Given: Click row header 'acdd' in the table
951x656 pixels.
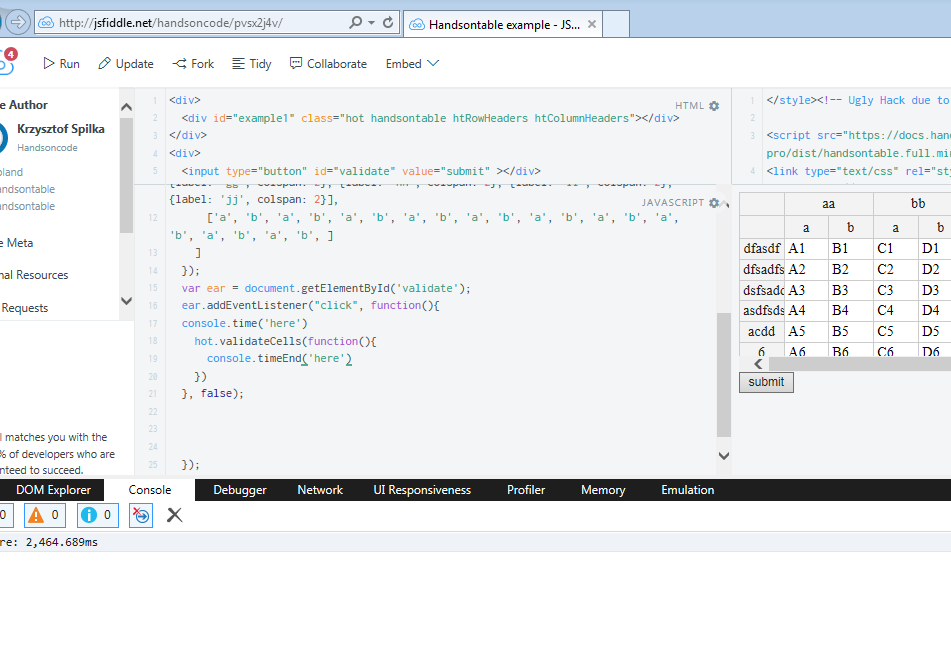Looking at the screenshot, I should (762, 332).
